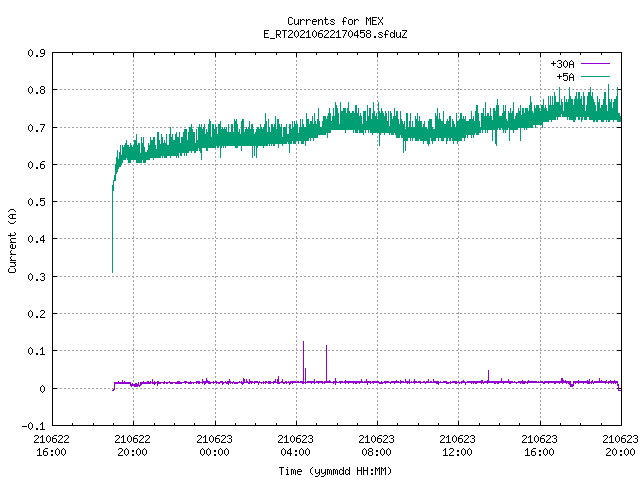Click the 210623 04:00 time tick label
Viewport: 640px width, 480px height.
coord(296,446)
